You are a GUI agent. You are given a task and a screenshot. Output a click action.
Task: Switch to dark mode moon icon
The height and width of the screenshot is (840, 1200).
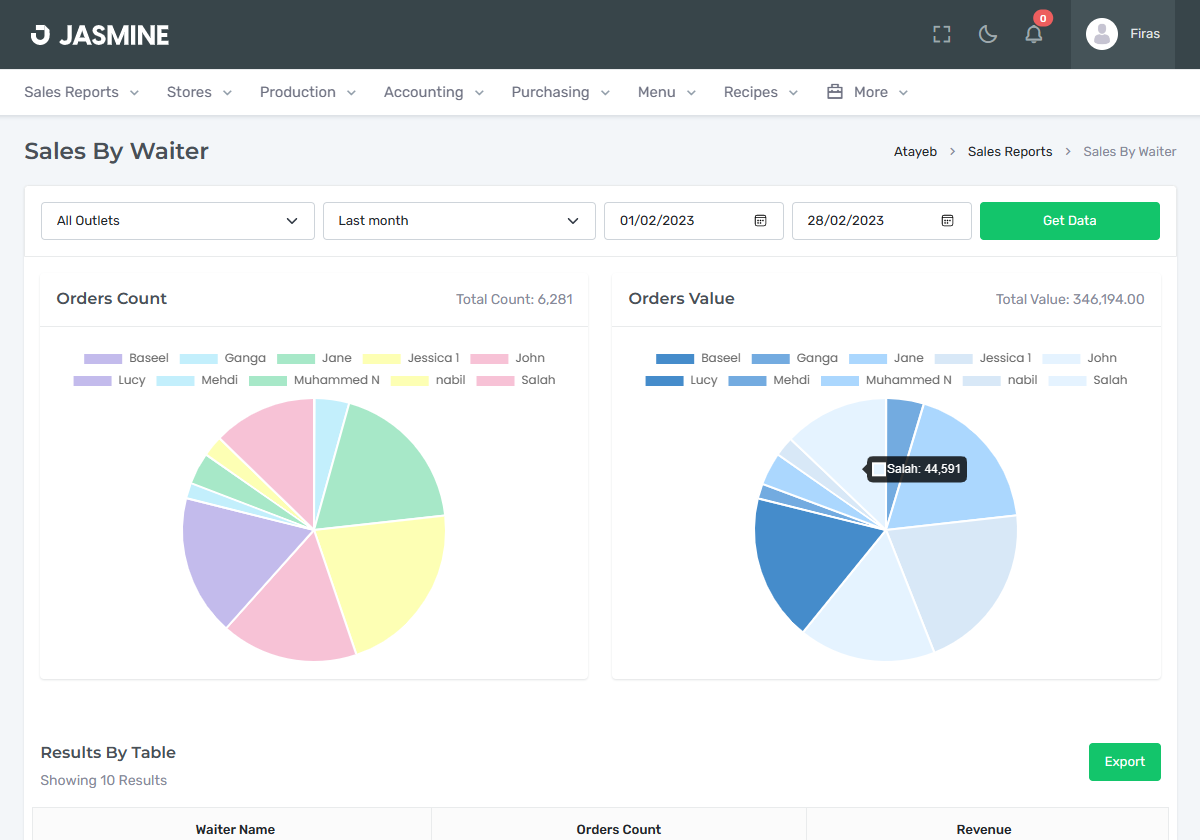[x=988, y=35]
